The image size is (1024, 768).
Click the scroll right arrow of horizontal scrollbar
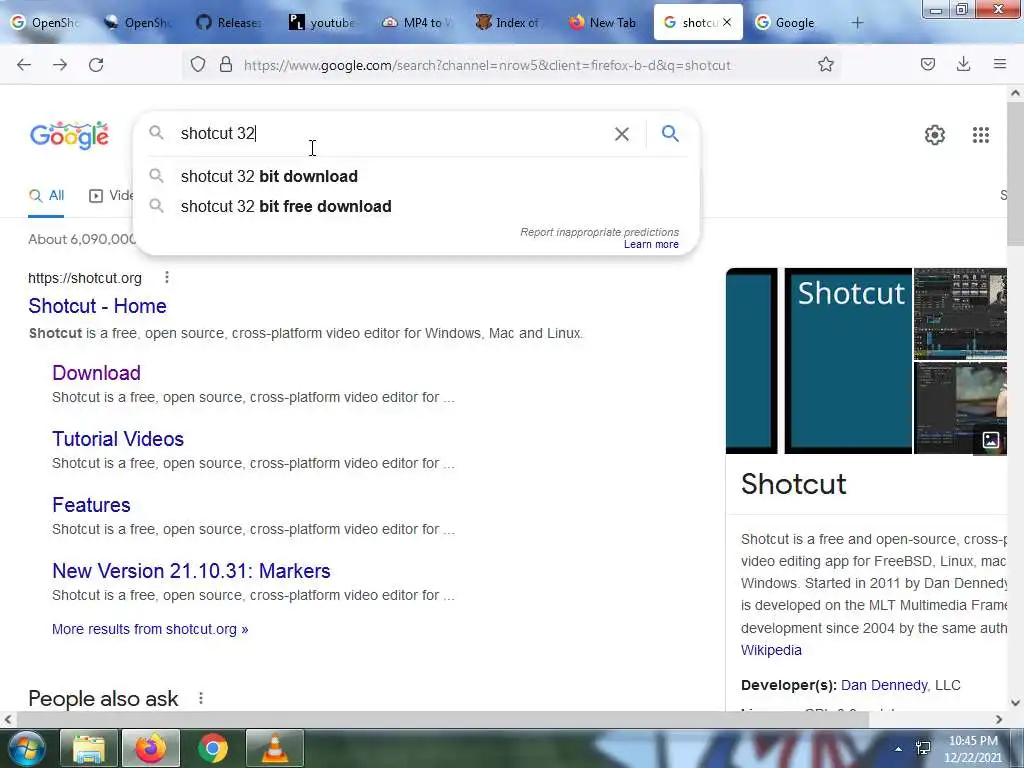coord(999,719)
